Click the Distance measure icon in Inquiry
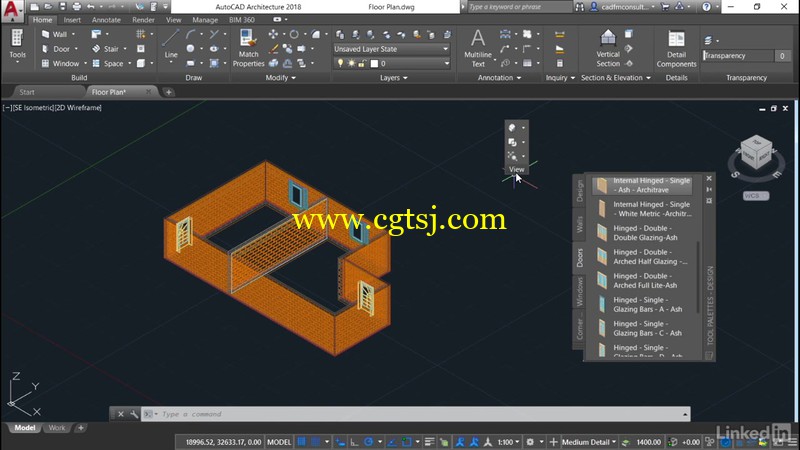Viewport: 800px width, 450px height. 560,35
